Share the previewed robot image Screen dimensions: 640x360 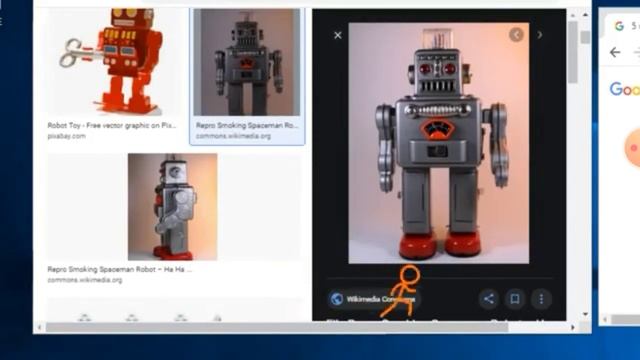[x=489, y=299]
